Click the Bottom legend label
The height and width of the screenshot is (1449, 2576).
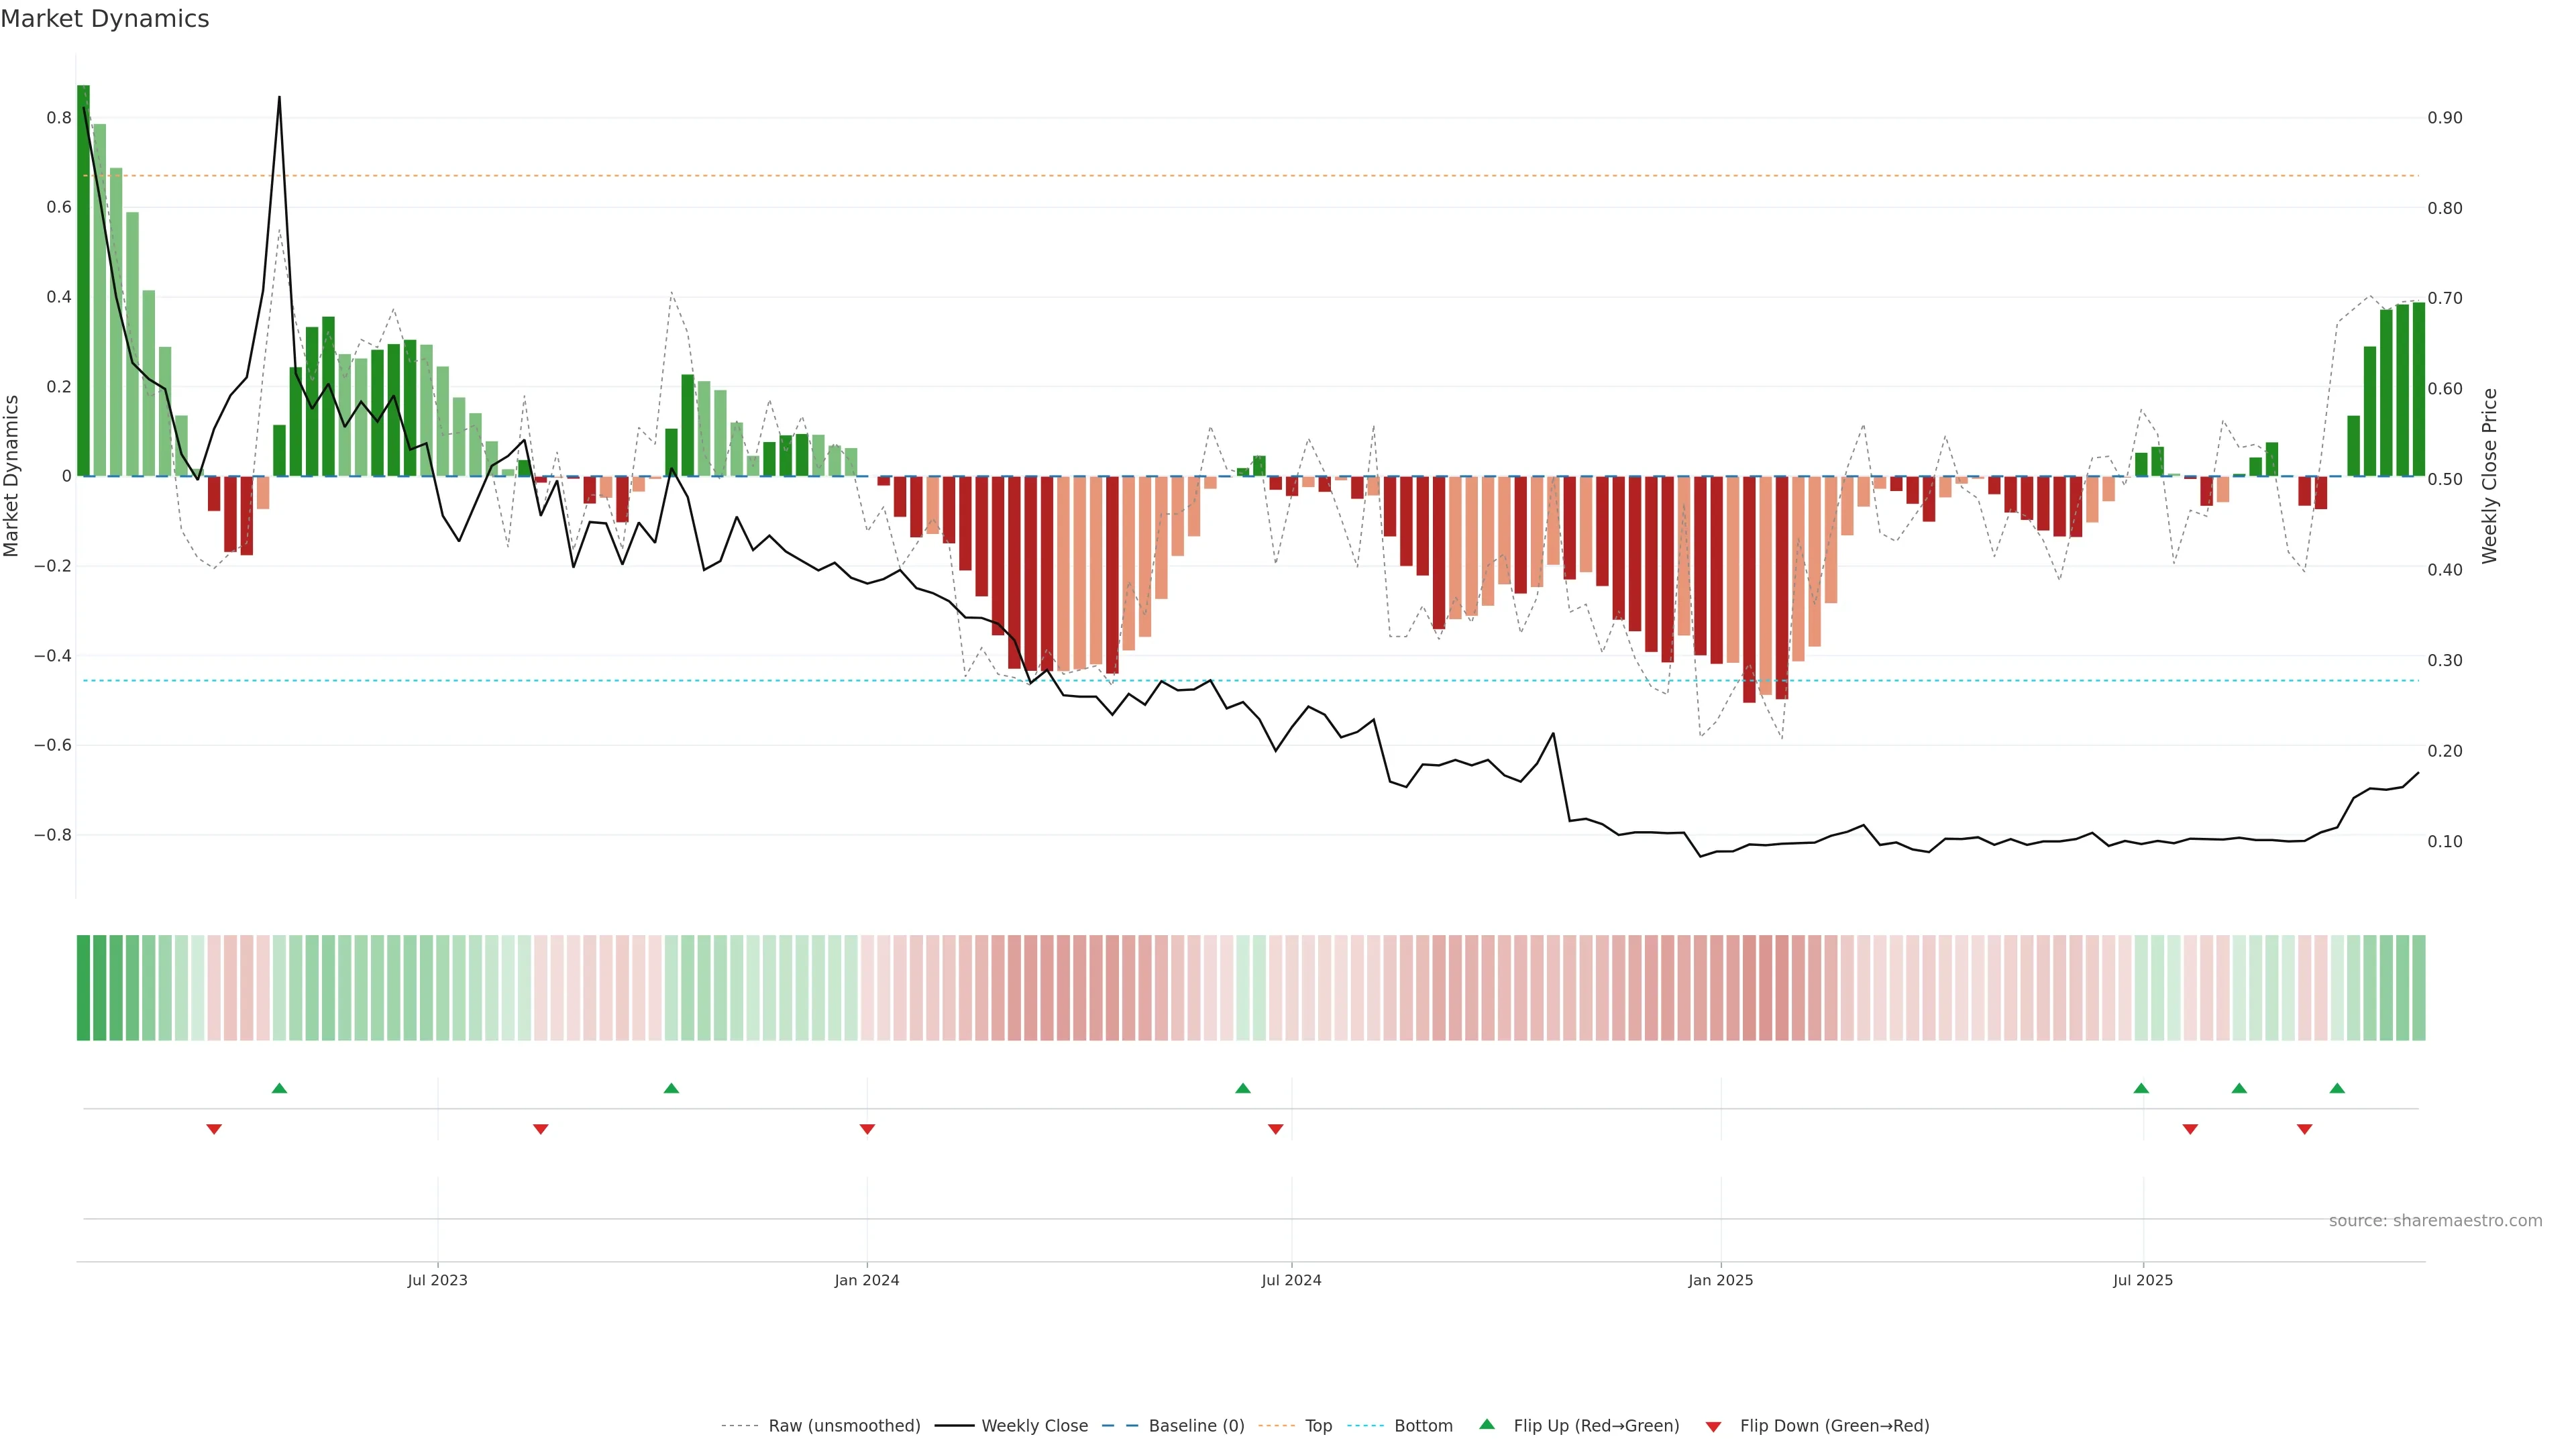click(x=1423, y=1426)
